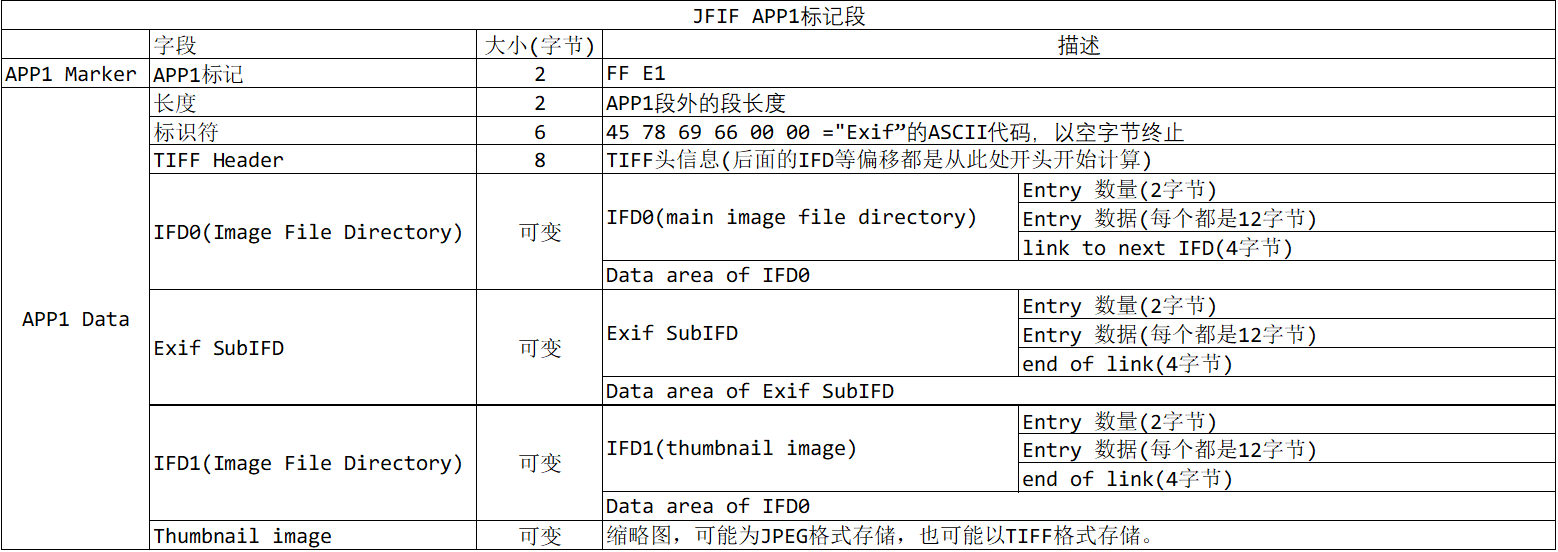Click the "标识符" field cell
1558x552 pixels.
[x=186, y=132]
